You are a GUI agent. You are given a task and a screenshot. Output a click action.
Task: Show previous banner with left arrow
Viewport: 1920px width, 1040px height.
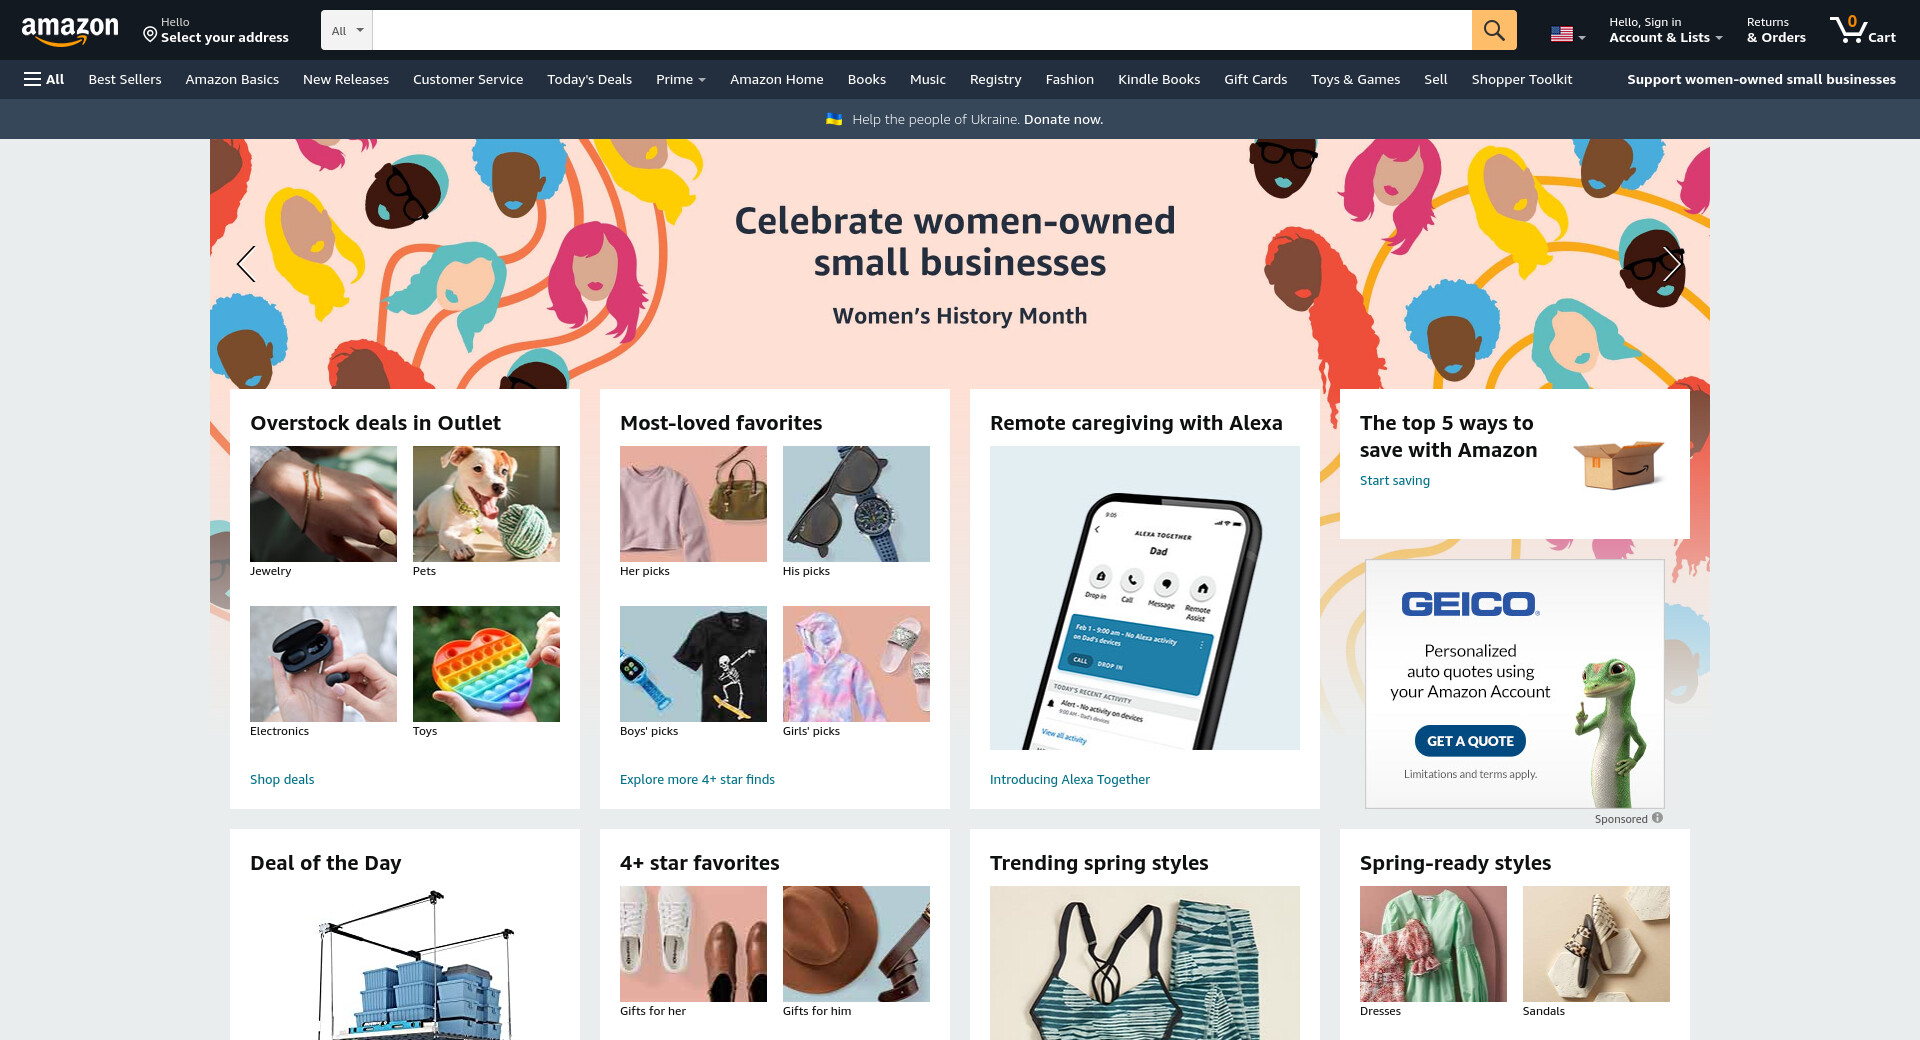(246, 264)
